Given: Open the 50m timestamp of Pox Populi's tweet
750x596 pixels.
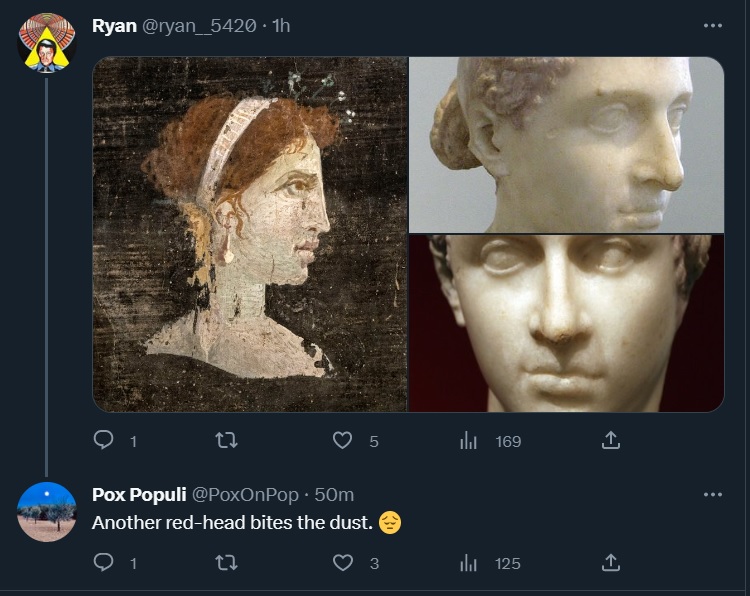Looking at the screenshot, I should (x=335, y=495).
